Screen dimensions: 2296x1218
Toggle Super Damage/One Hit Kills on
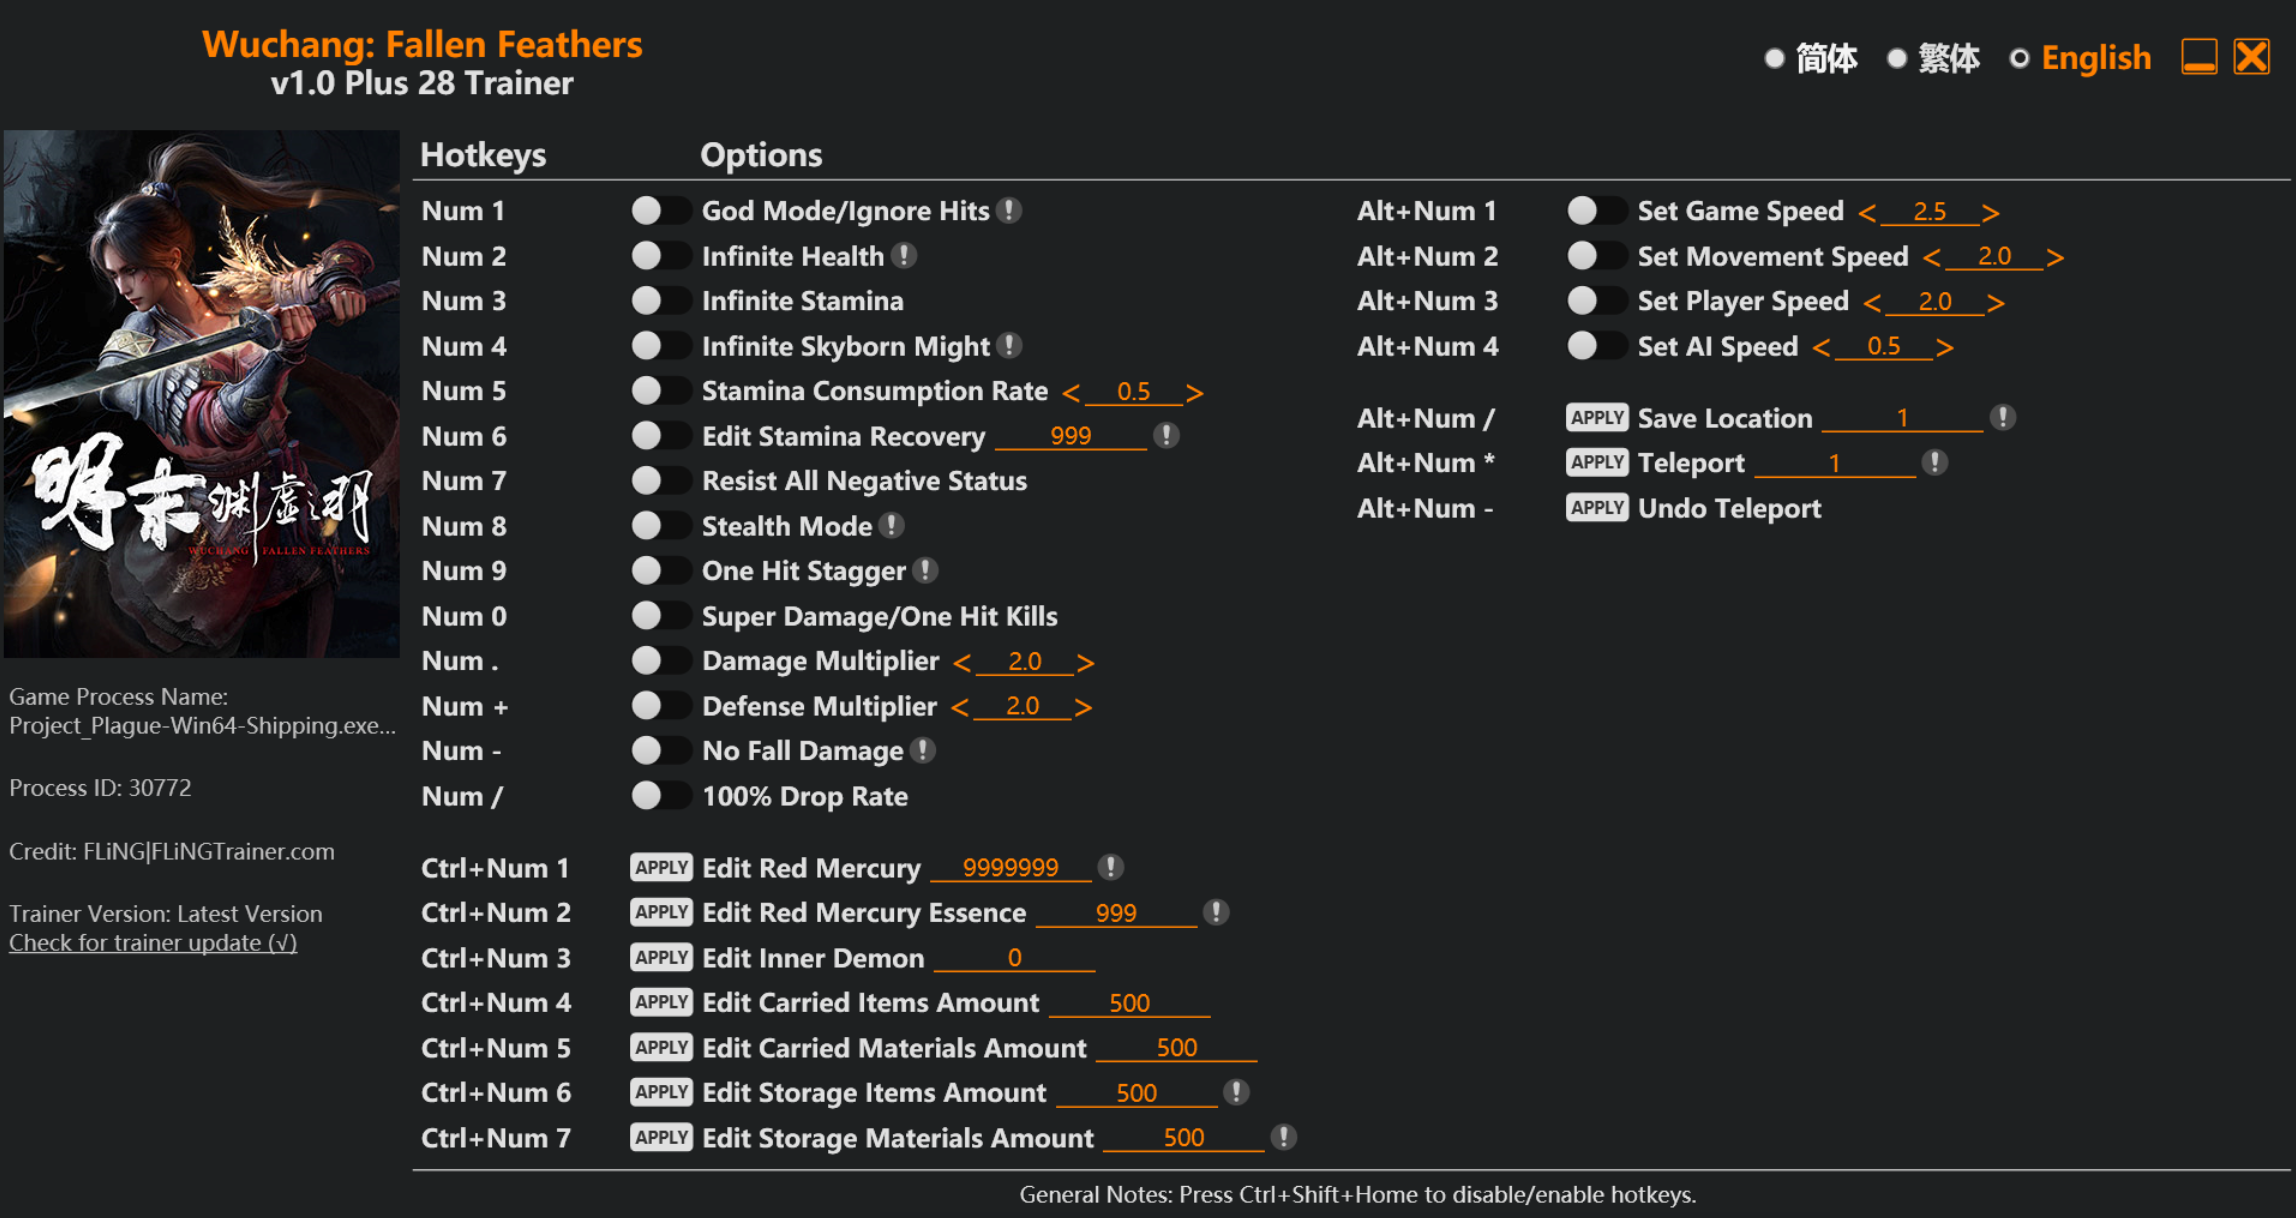(x=659, y=616)
